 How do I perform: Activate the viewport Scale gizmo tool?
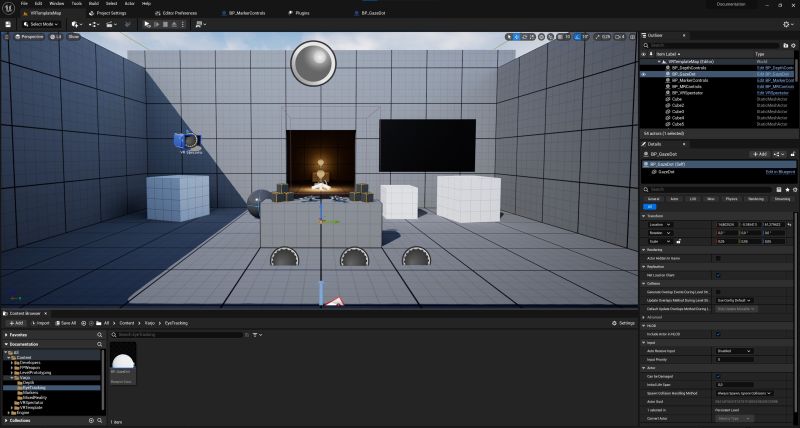(532, 37)
